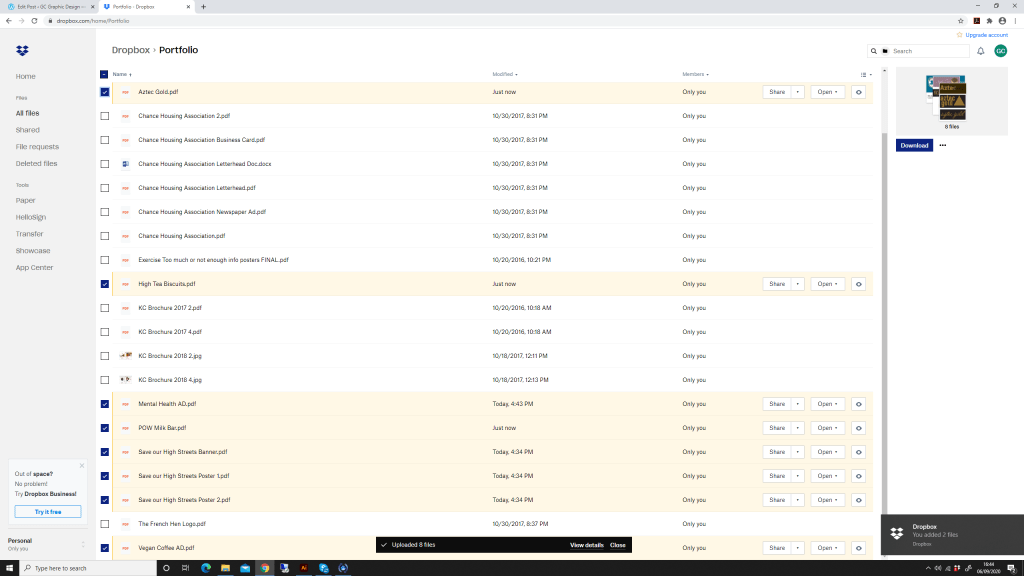Select The French Hen Logo.pdf checkbox

(105, 524)
